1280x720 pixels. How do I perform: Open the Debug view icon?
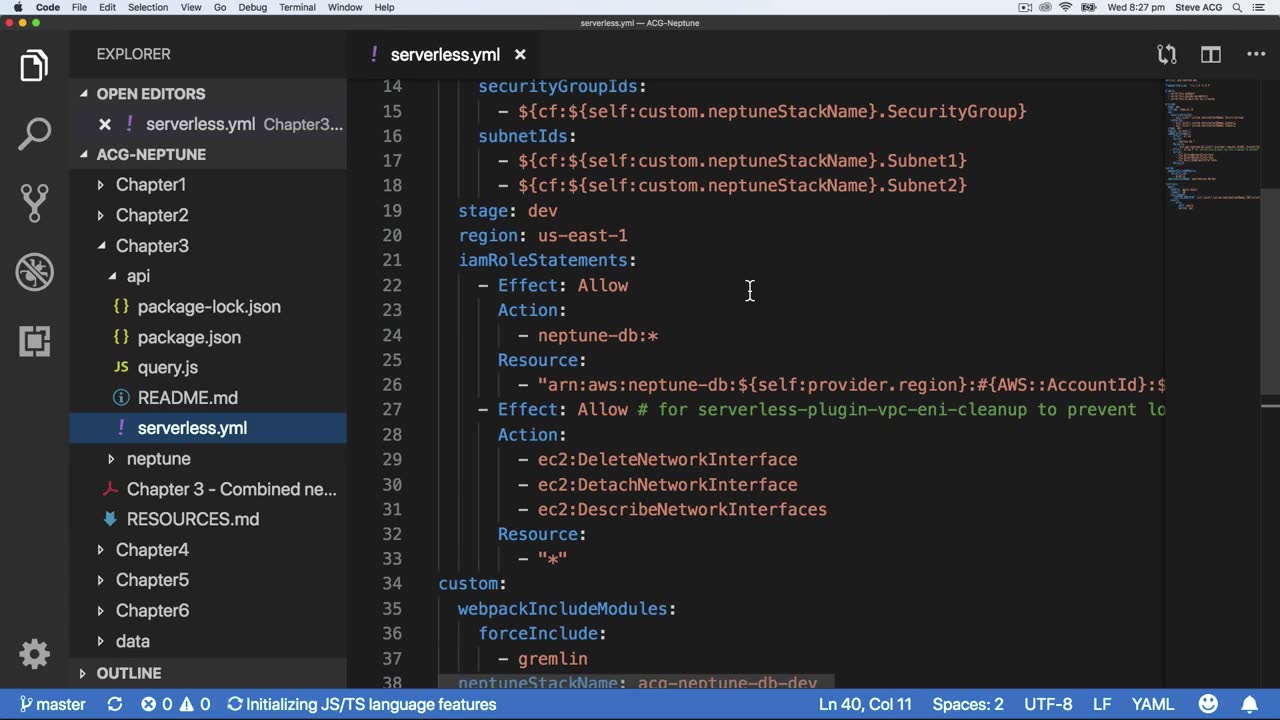34,272
